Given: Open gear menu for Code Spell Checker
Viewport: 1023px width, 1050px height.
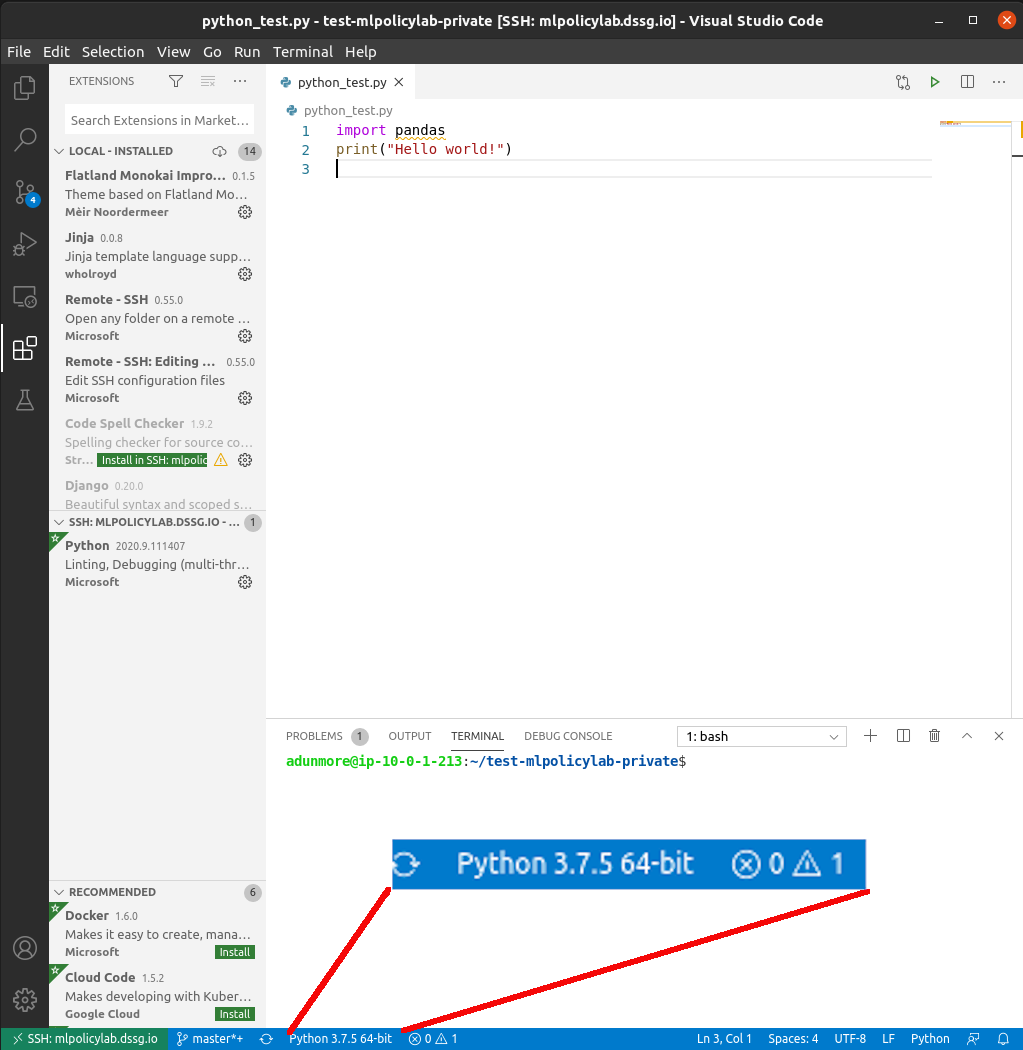Looking at the screenshot, I should click(245, 460).
